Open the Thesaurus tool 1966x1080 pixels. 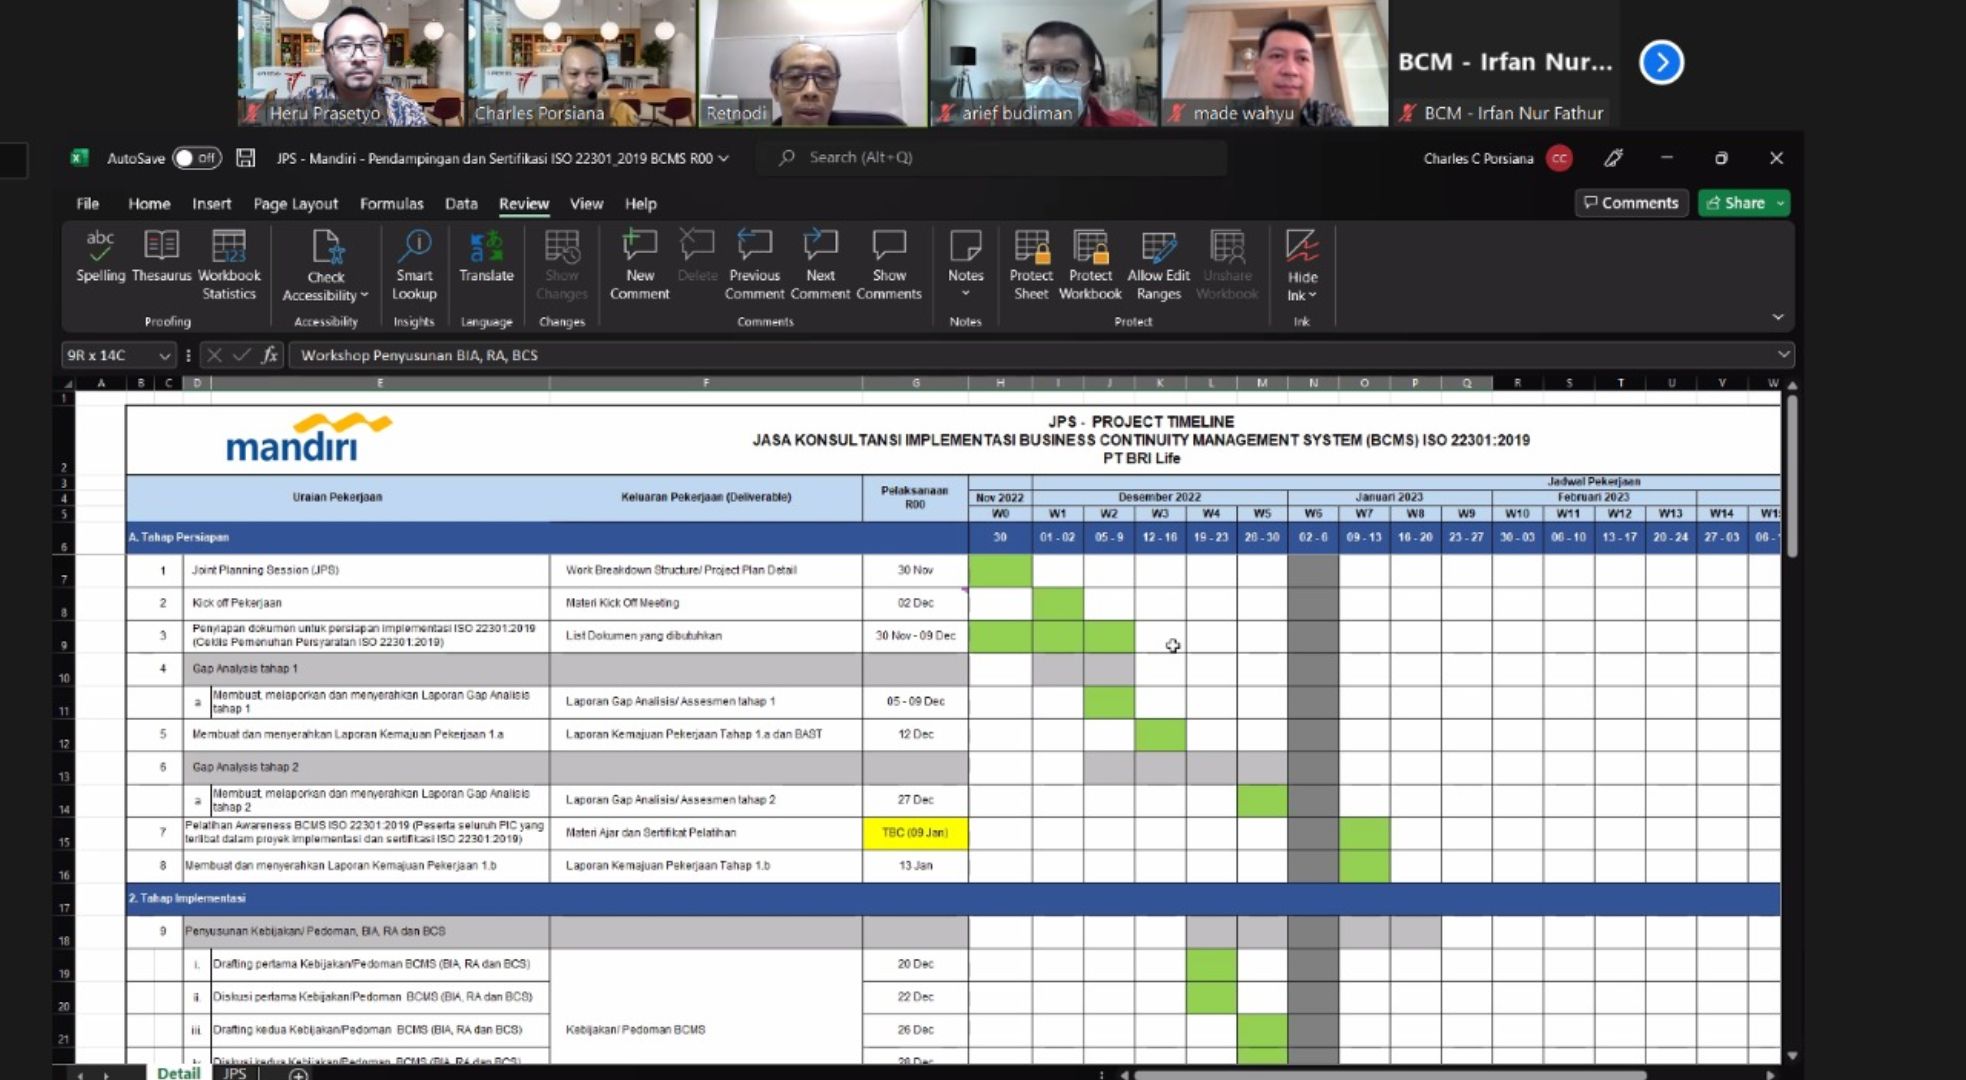pyautogui.click(x=161, y=256)
